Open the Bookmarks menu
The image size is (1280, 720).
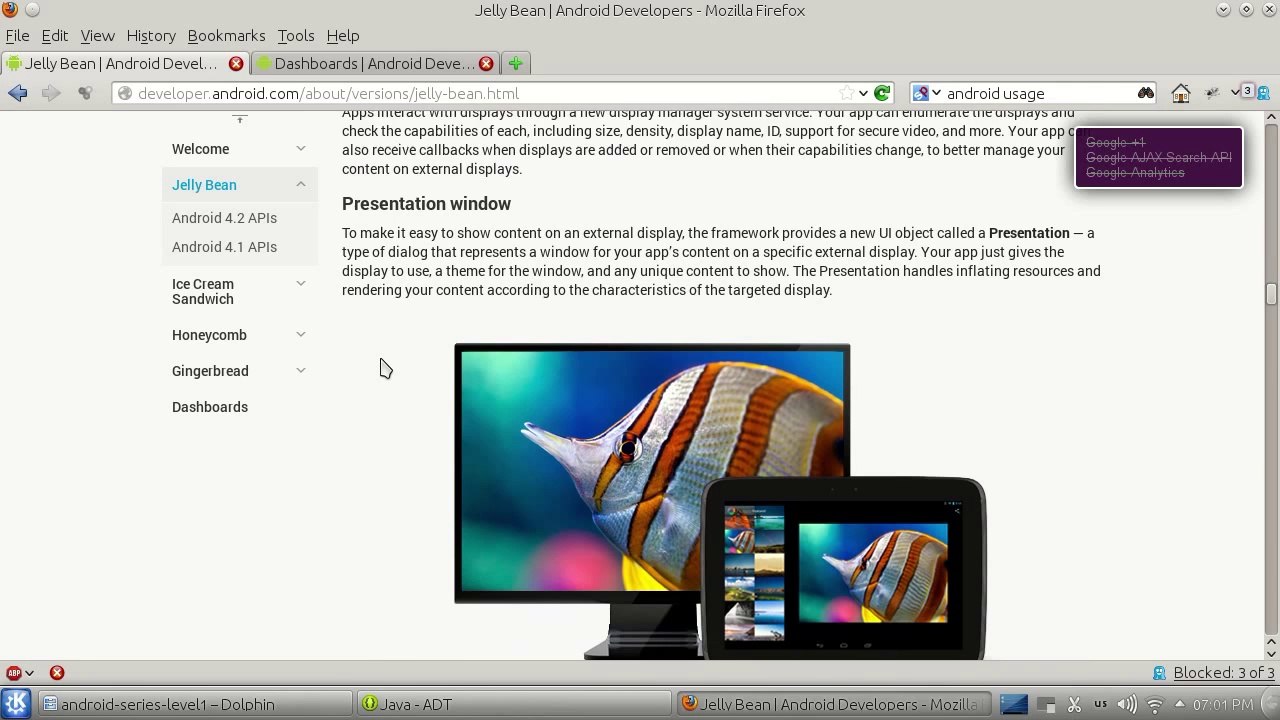point(226,35)
